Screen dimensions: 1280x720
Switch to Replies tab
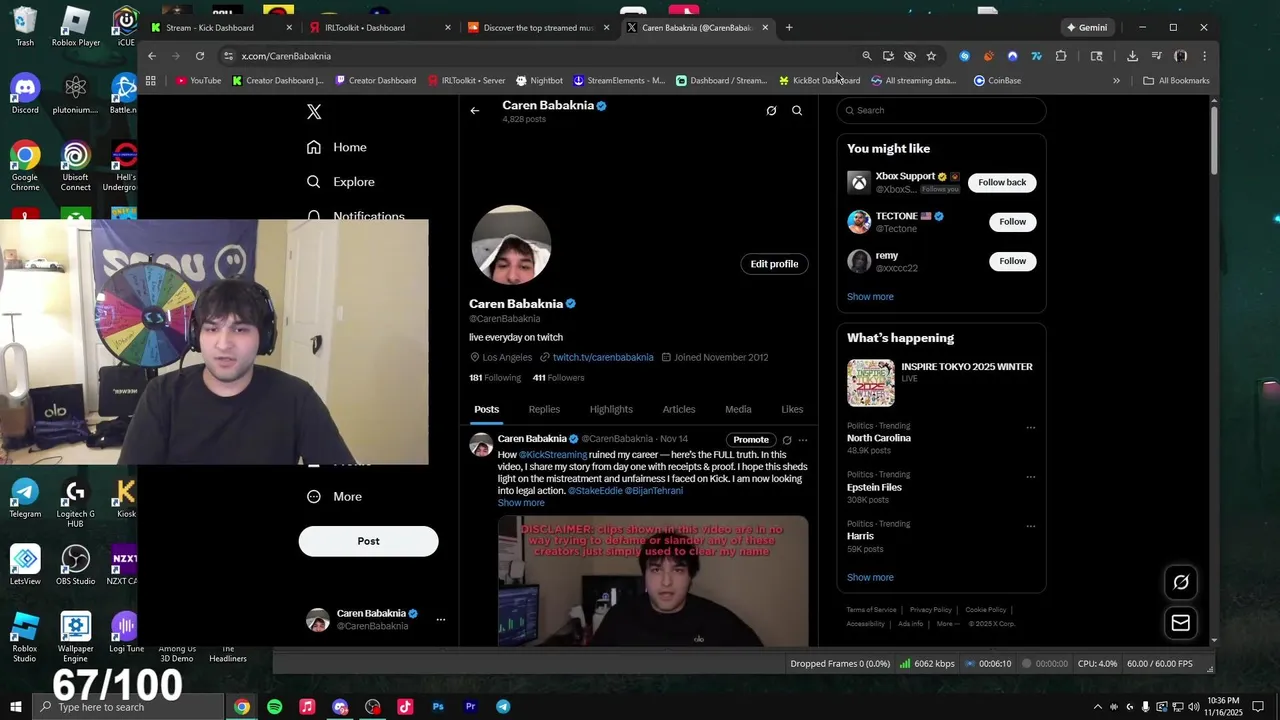[544, 409]
